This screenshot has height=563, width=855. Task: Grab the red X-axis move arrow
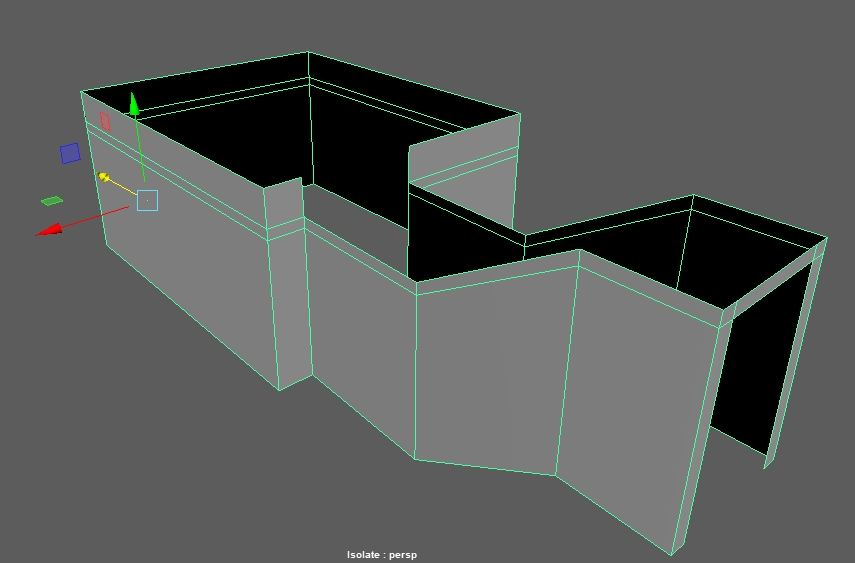click(x=49, y=230)
